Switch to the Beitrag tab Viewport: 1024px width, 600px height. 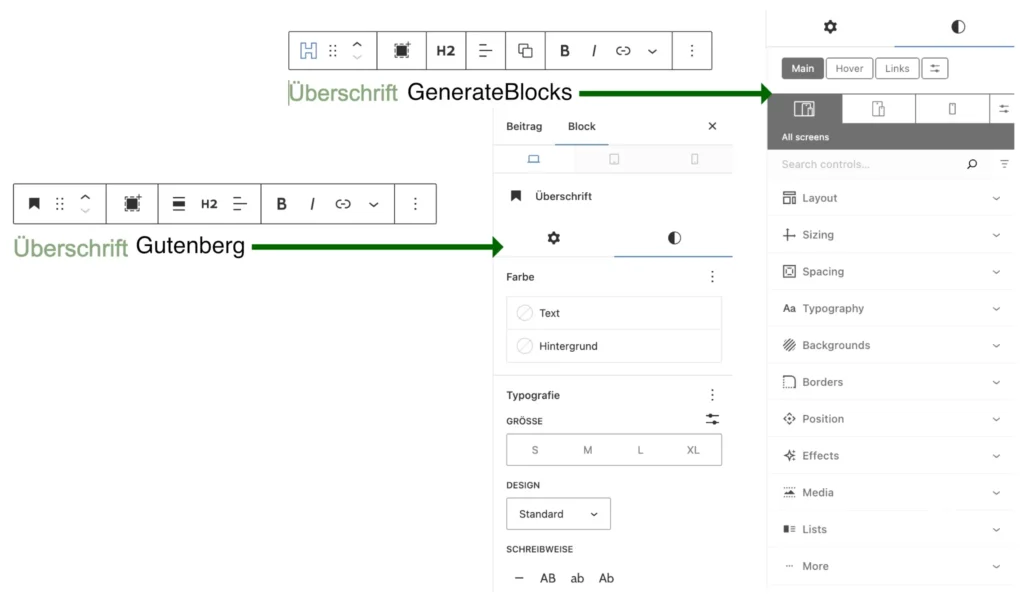click(524, 127)
